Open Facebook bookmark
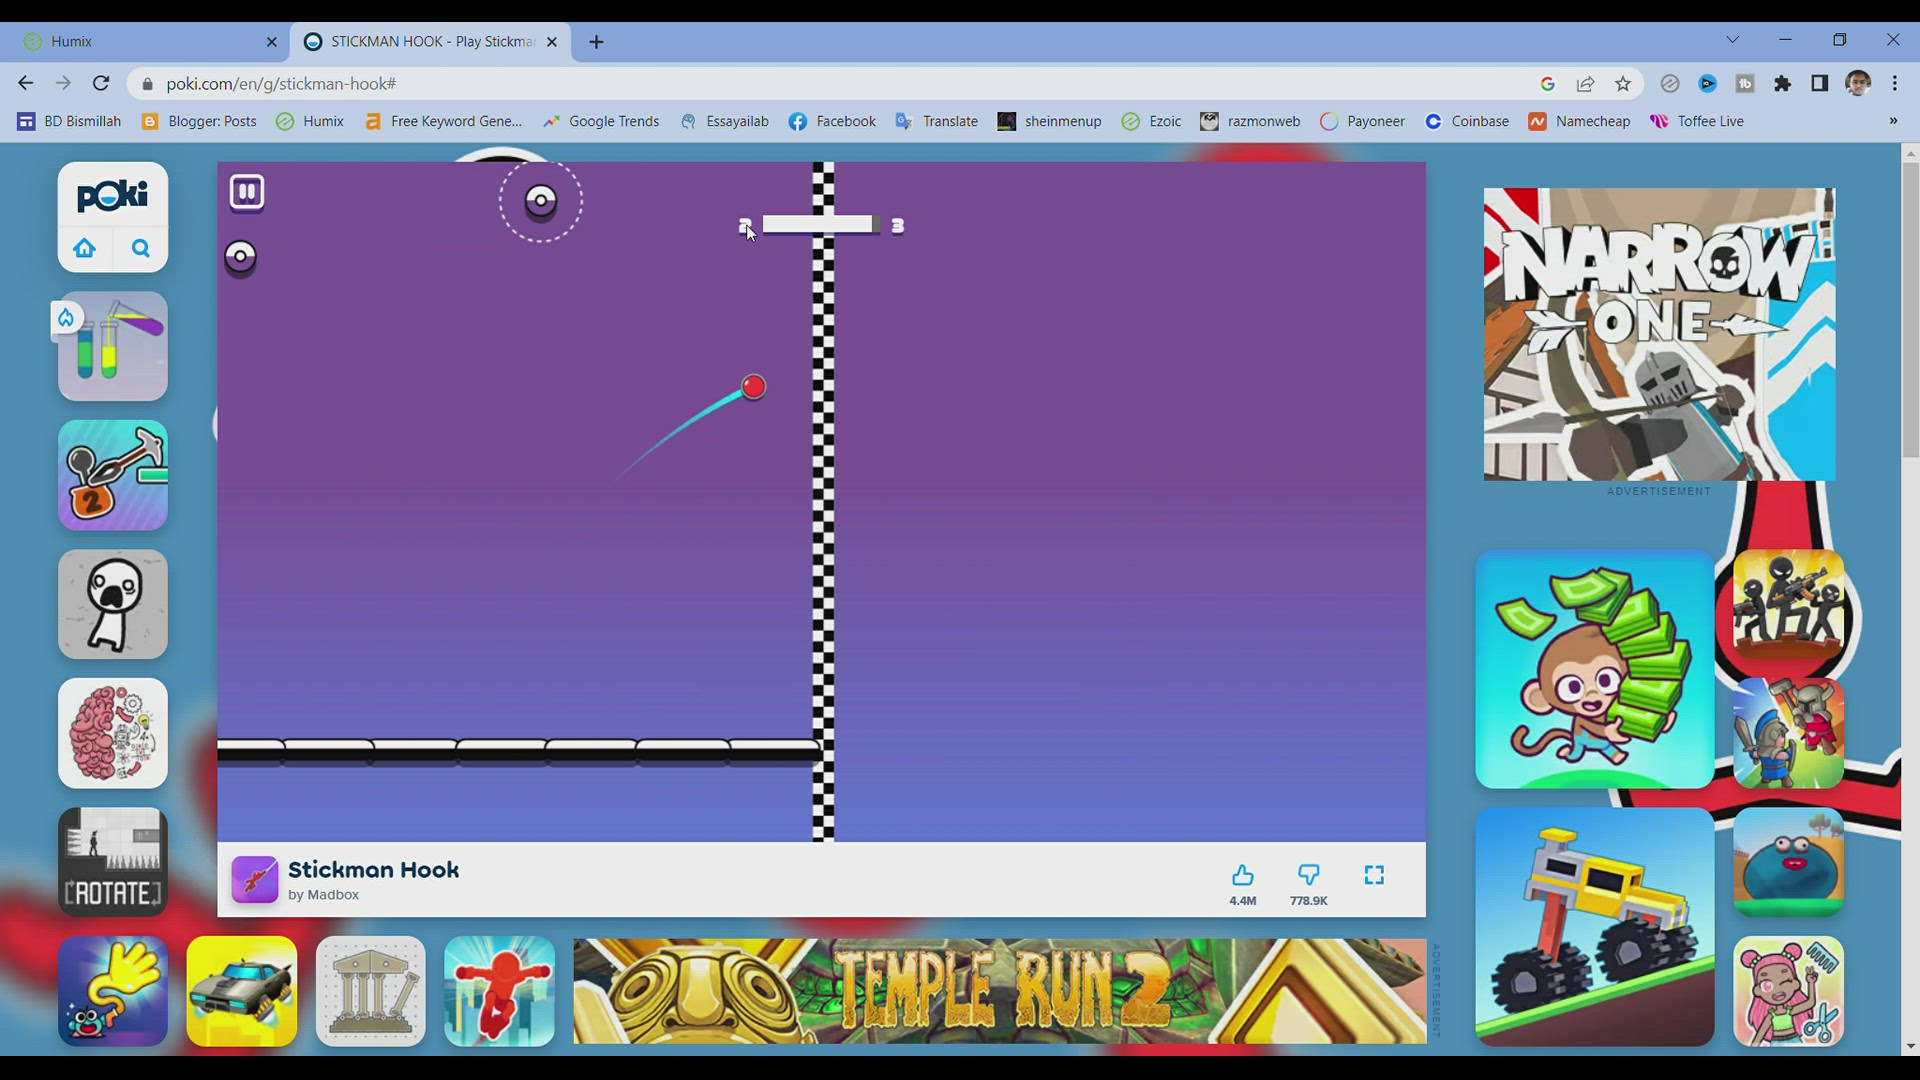Viewport: 1920px width, 1080px height. point(832,121)
